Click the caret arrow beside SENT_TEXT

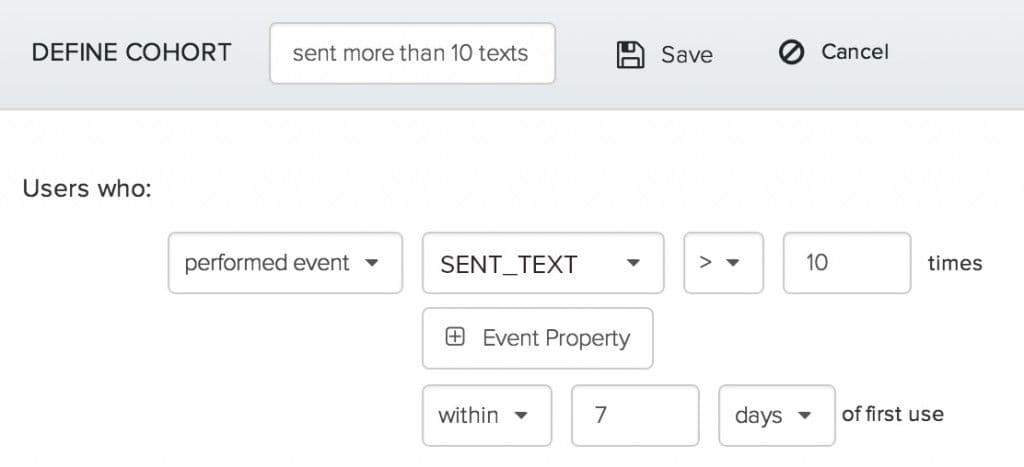click(x=632, y=264)
